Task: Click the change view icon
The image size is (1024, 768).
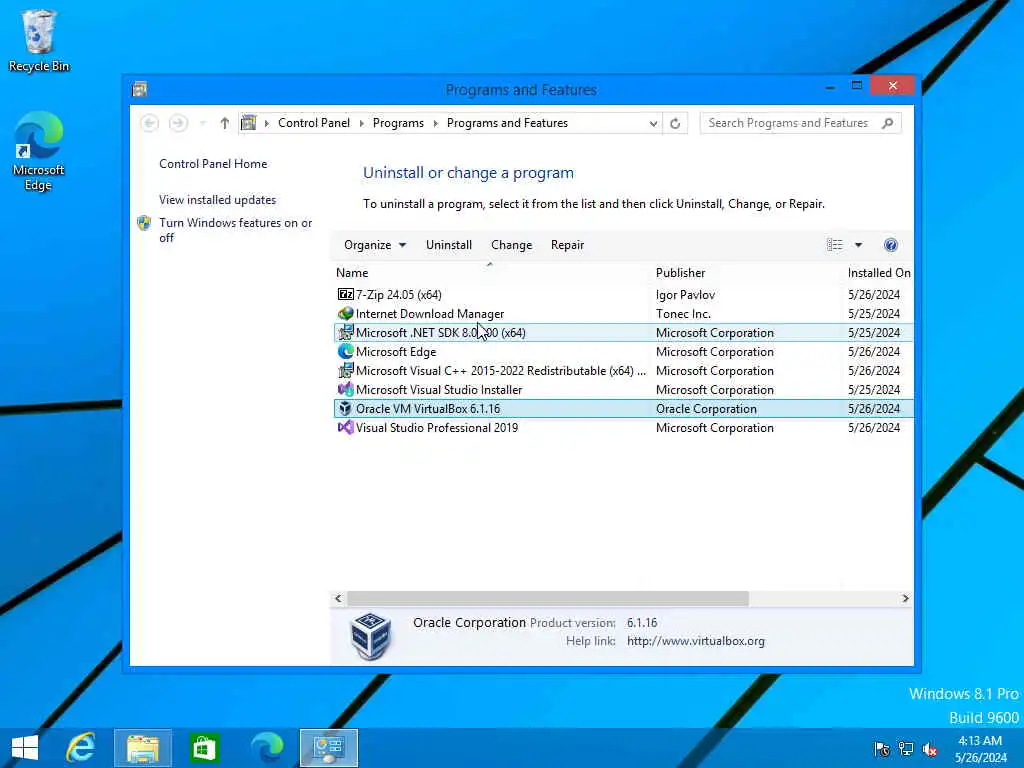Action: pos(835,245)
